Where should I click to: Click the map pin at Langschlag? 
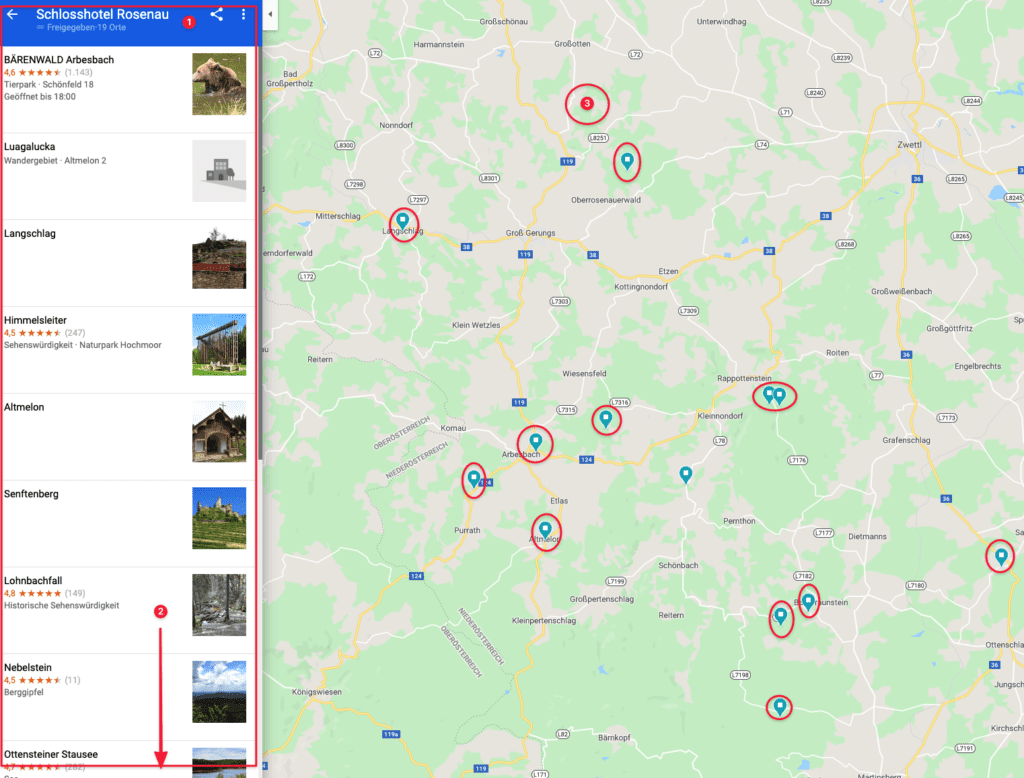[403, 221]
